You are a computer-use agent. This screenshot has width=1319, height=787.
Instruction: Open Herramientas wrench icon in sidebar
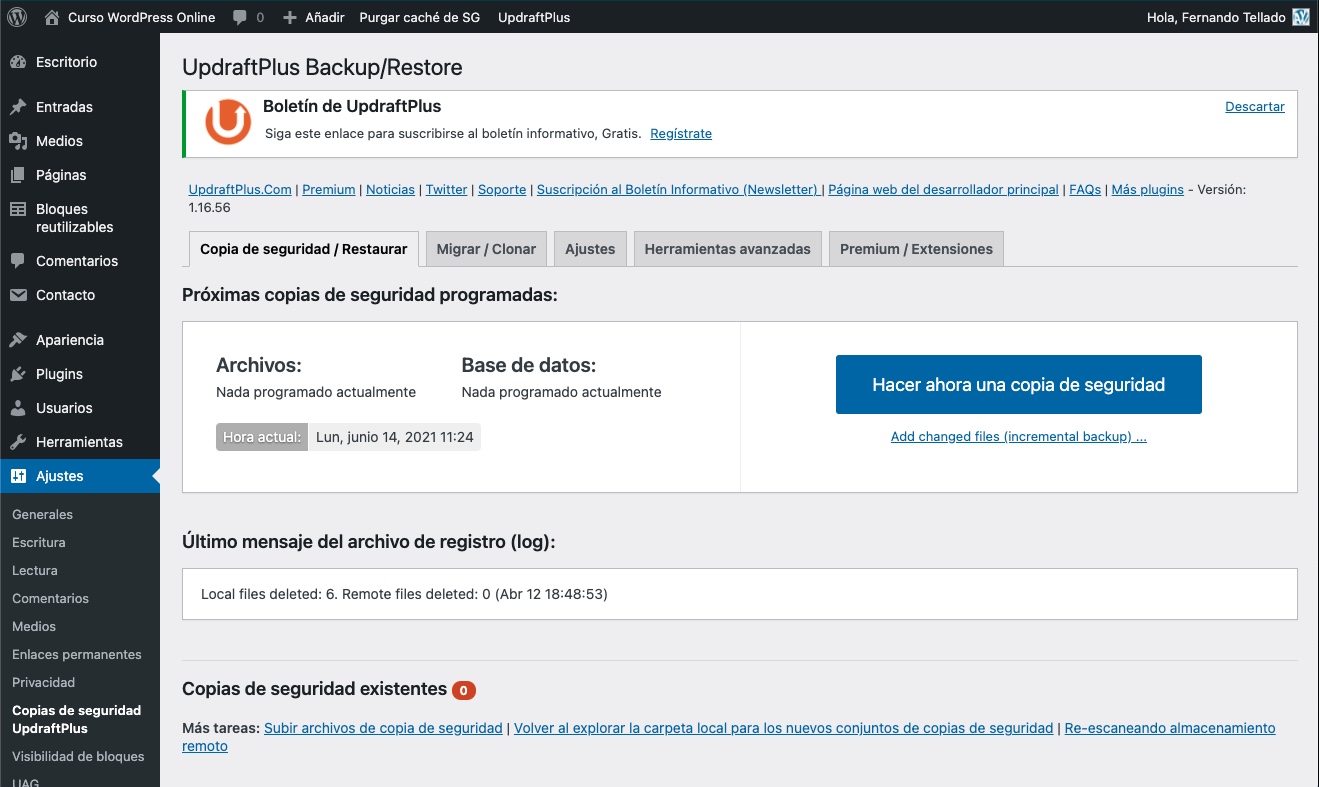[18, 442]
